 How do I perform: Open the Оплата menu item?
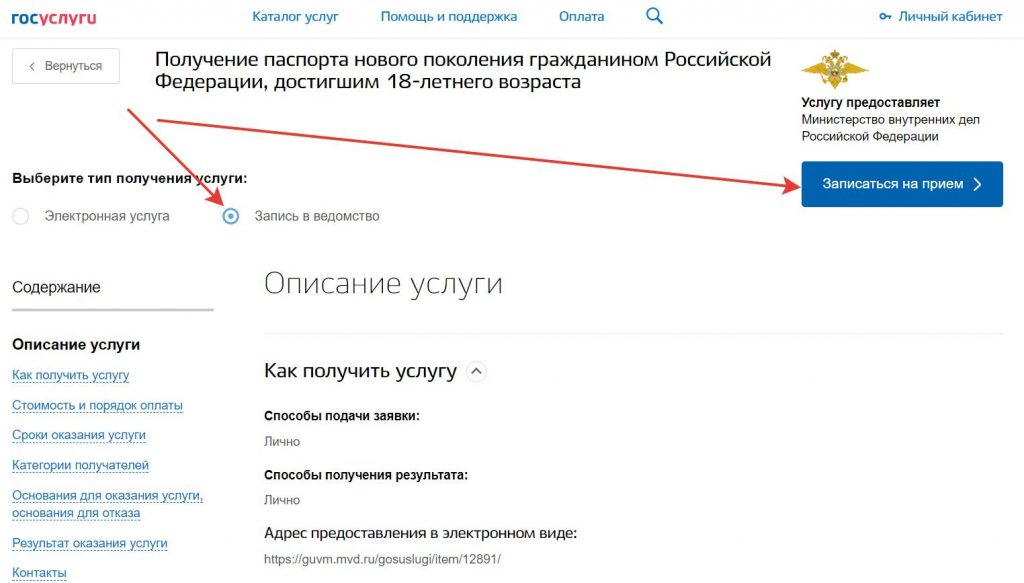[581, 16]
